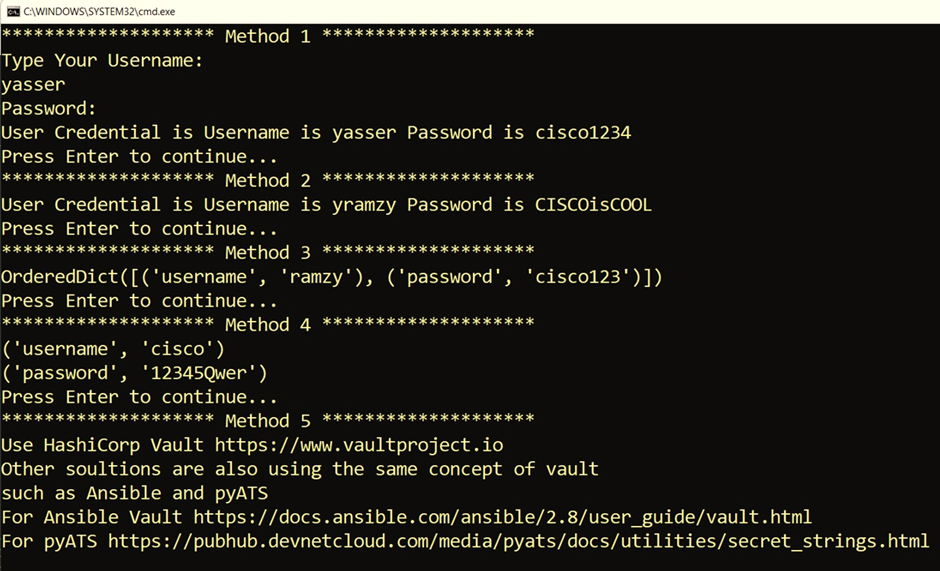Click 'Type Your Username:' prompt text
This screenshot has width=940, height=571.
[103, 60]
